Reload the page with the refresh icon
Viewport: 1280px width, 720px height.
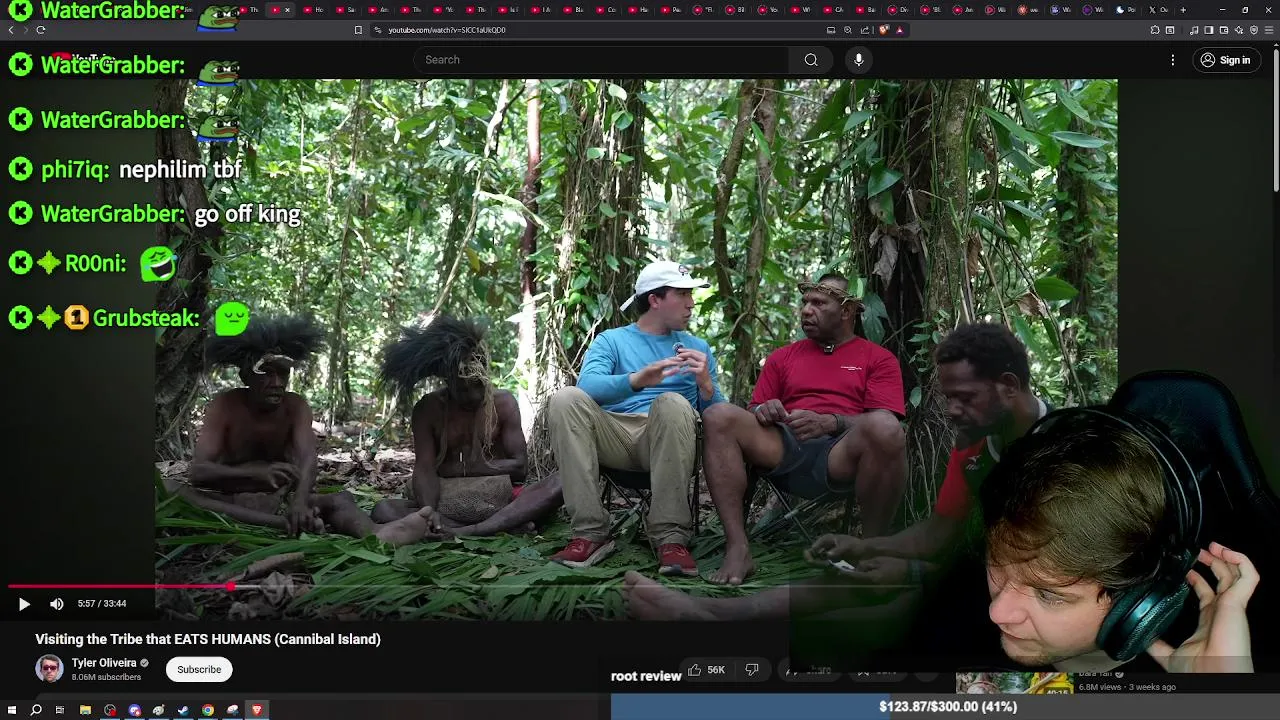tap(41, 30)
